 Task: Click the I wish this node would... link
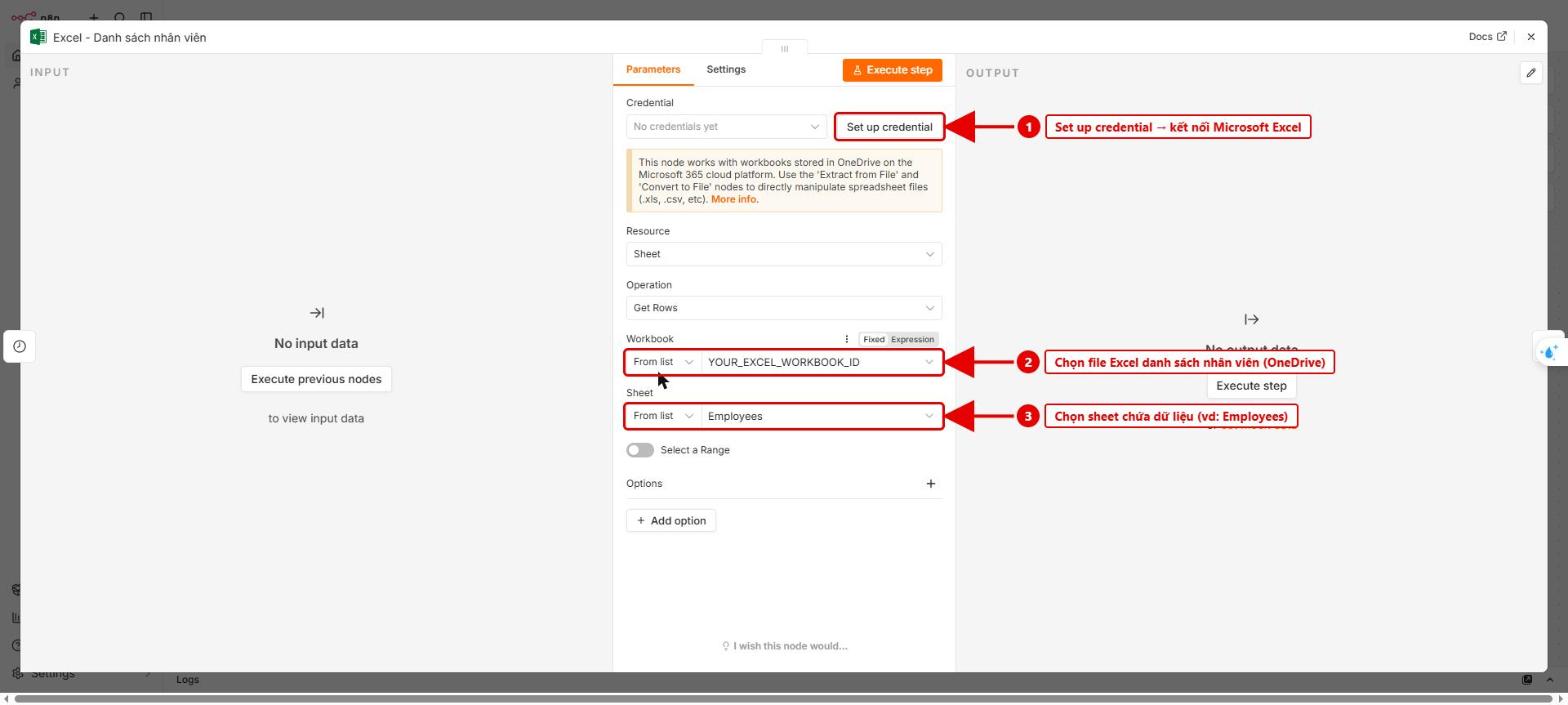[x=785, y=646]
